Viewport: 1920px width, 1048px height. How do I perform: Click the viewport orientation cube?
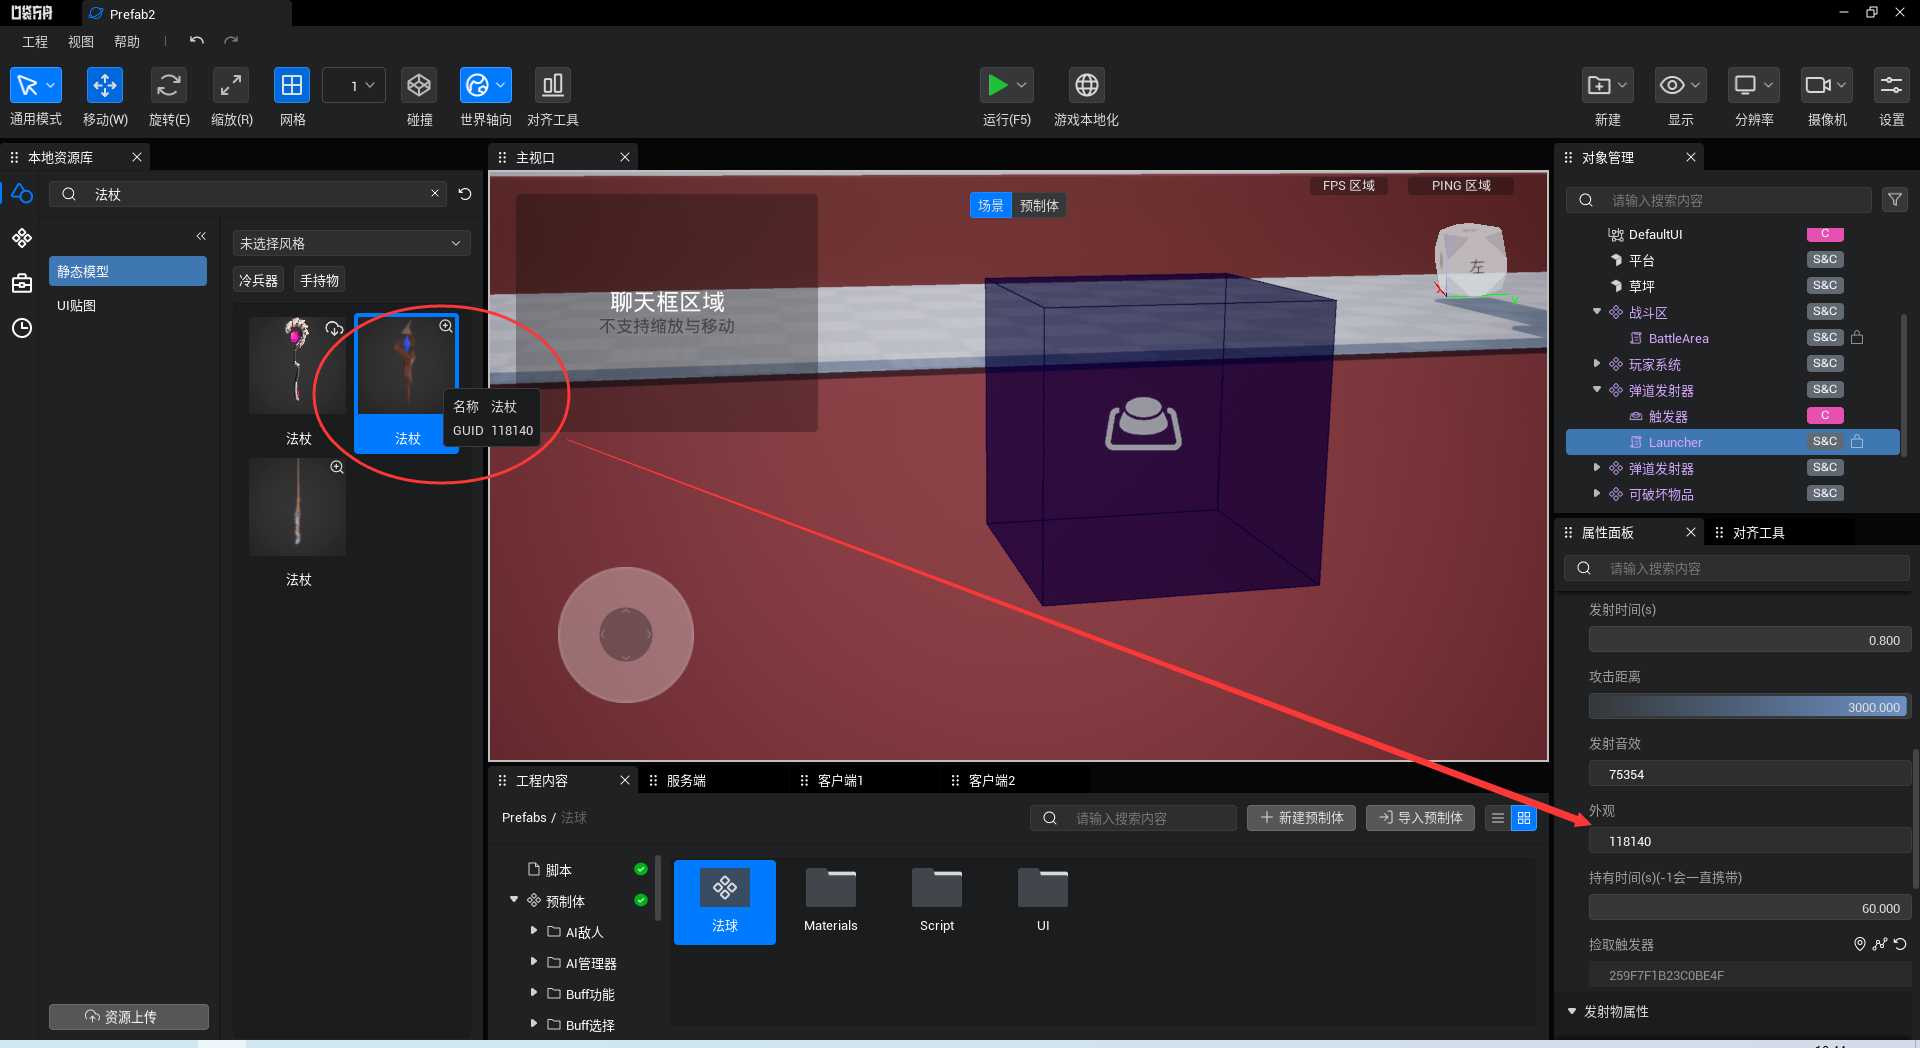point(1470,260)
